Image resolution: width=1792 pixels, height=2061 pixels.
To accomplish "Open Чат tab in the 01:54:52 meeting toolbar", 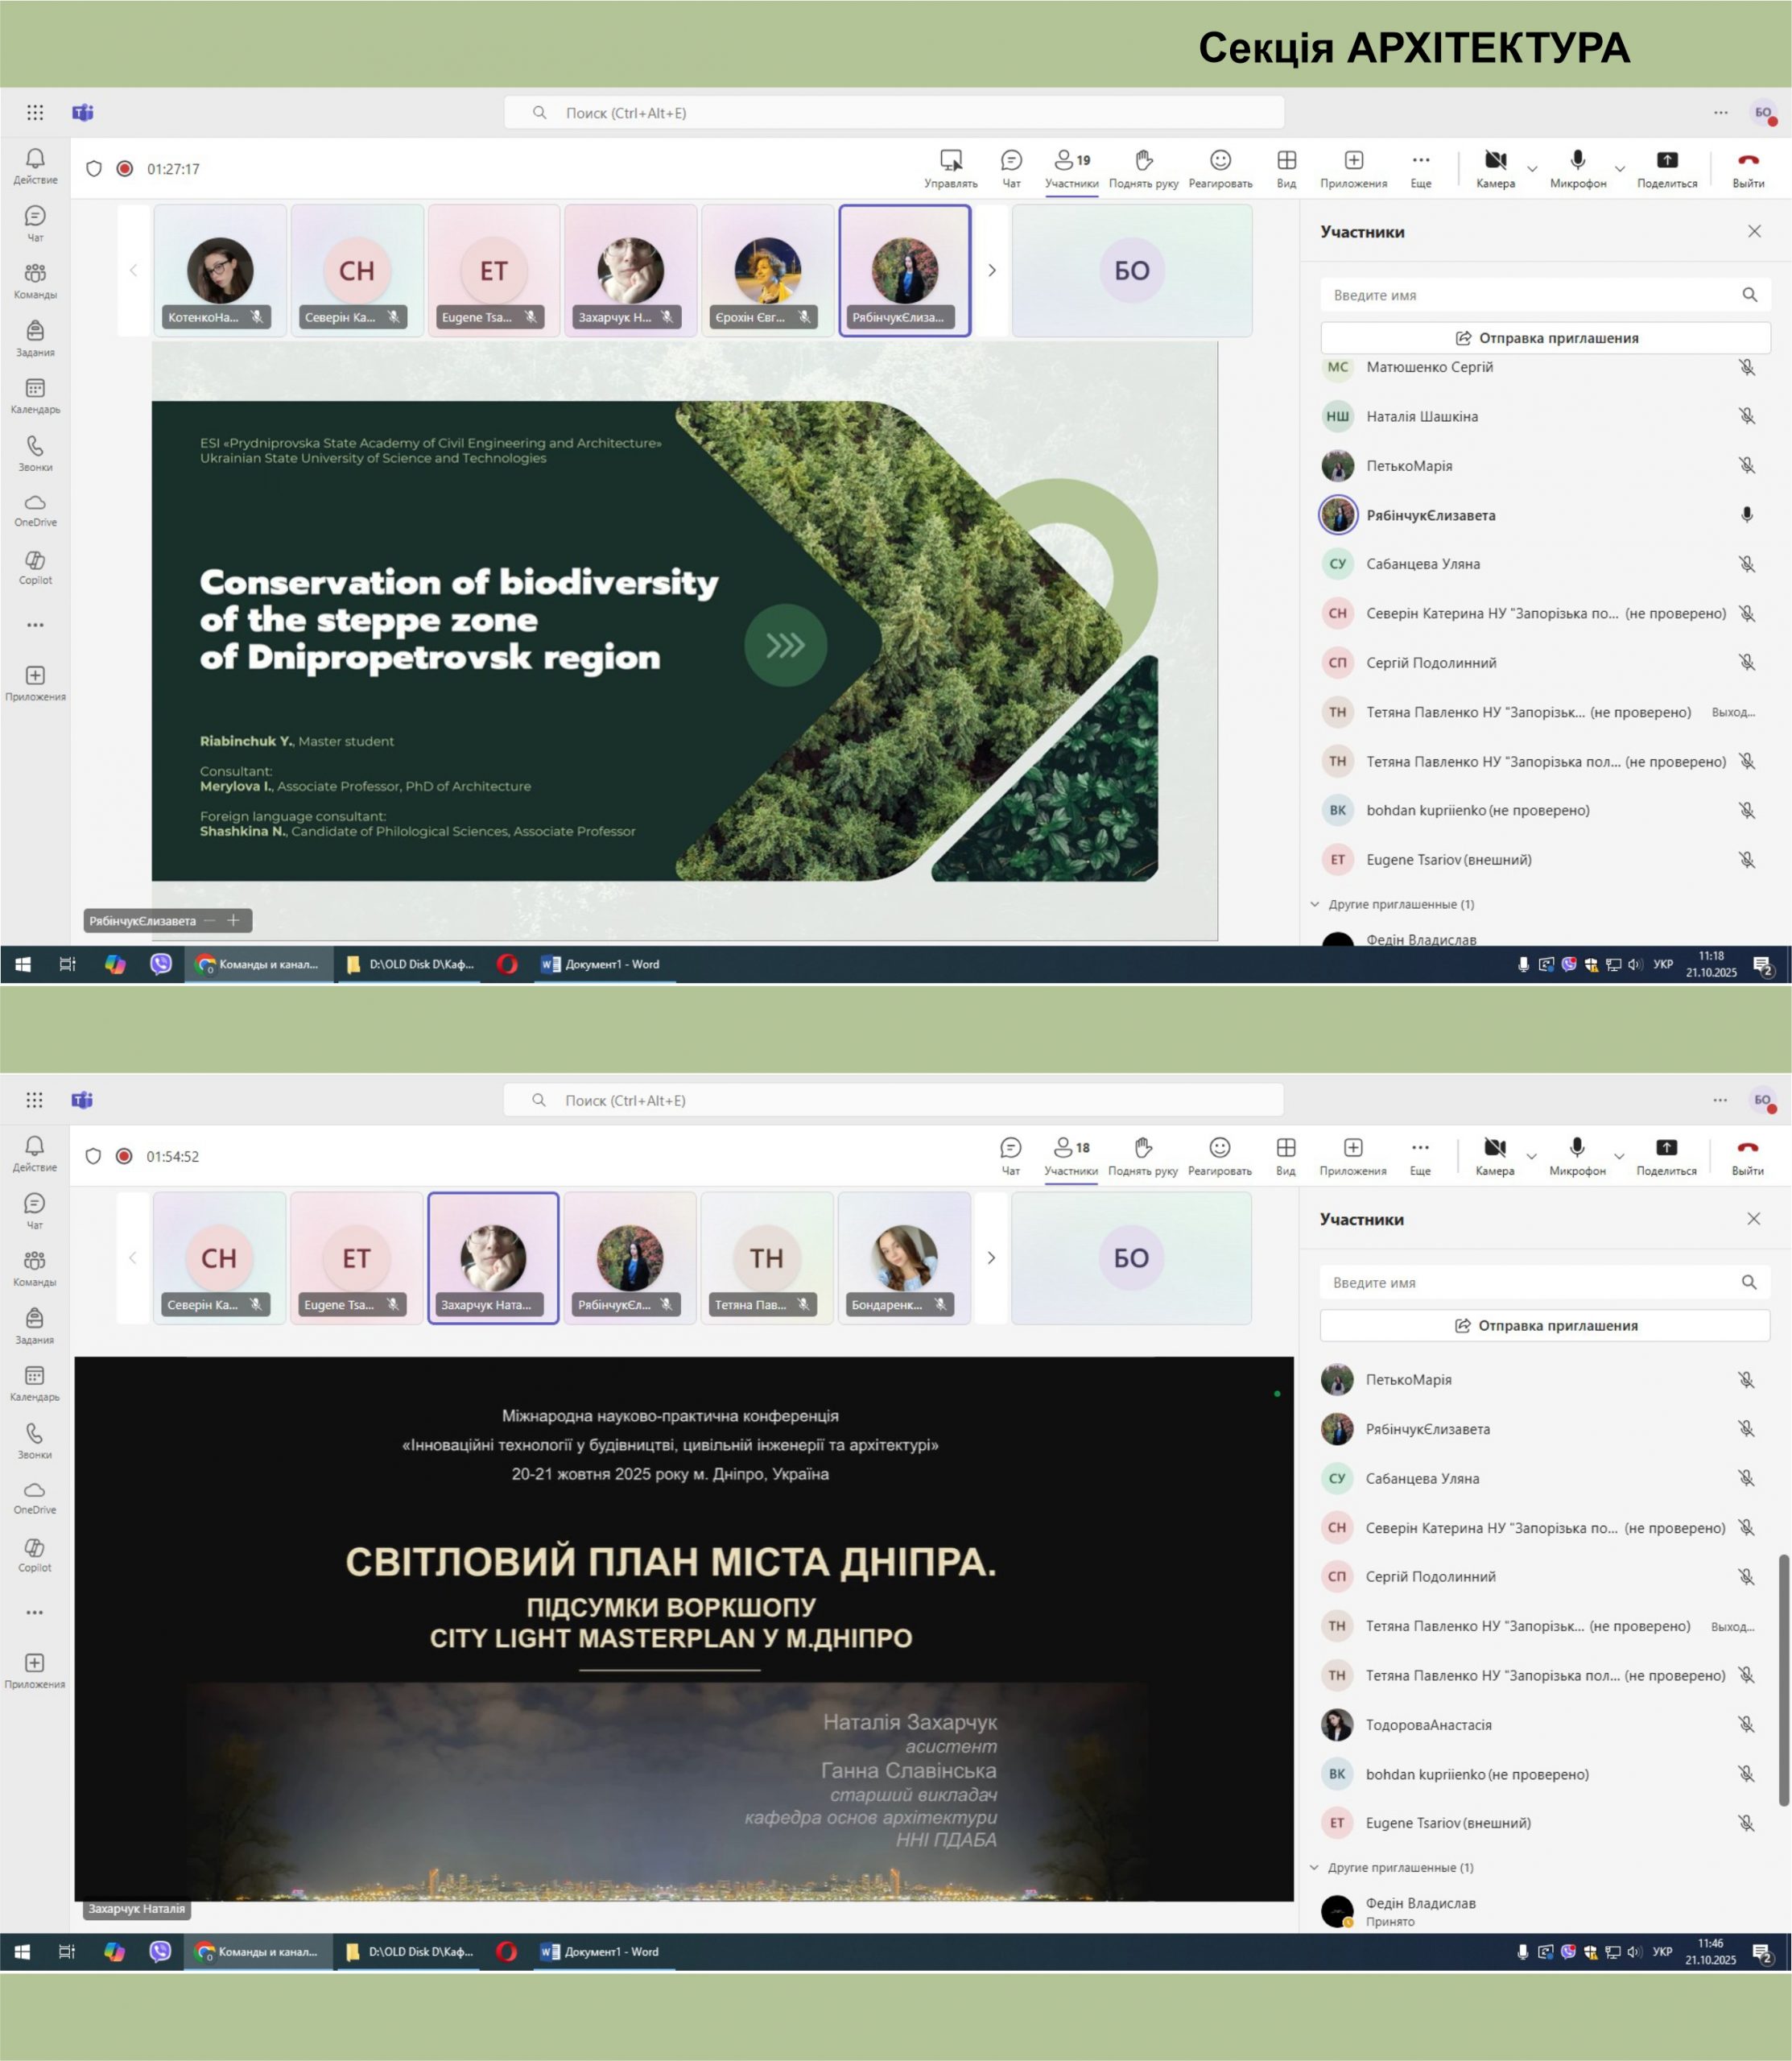I will (x=1010, y=1156).
